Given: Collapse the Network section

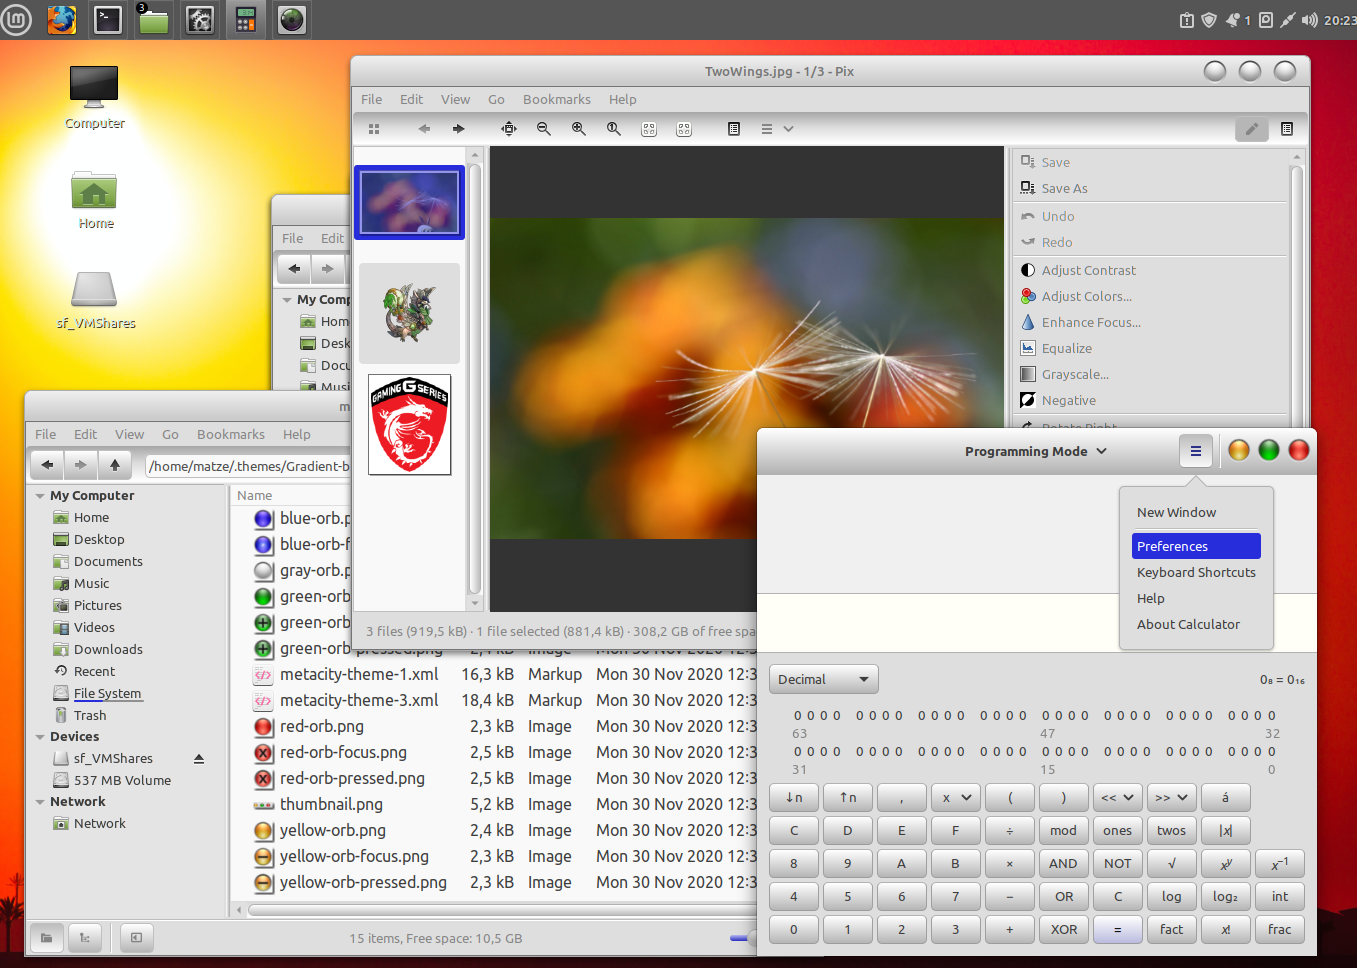Looking at the screenshot, I should click(x=40, y=802).
